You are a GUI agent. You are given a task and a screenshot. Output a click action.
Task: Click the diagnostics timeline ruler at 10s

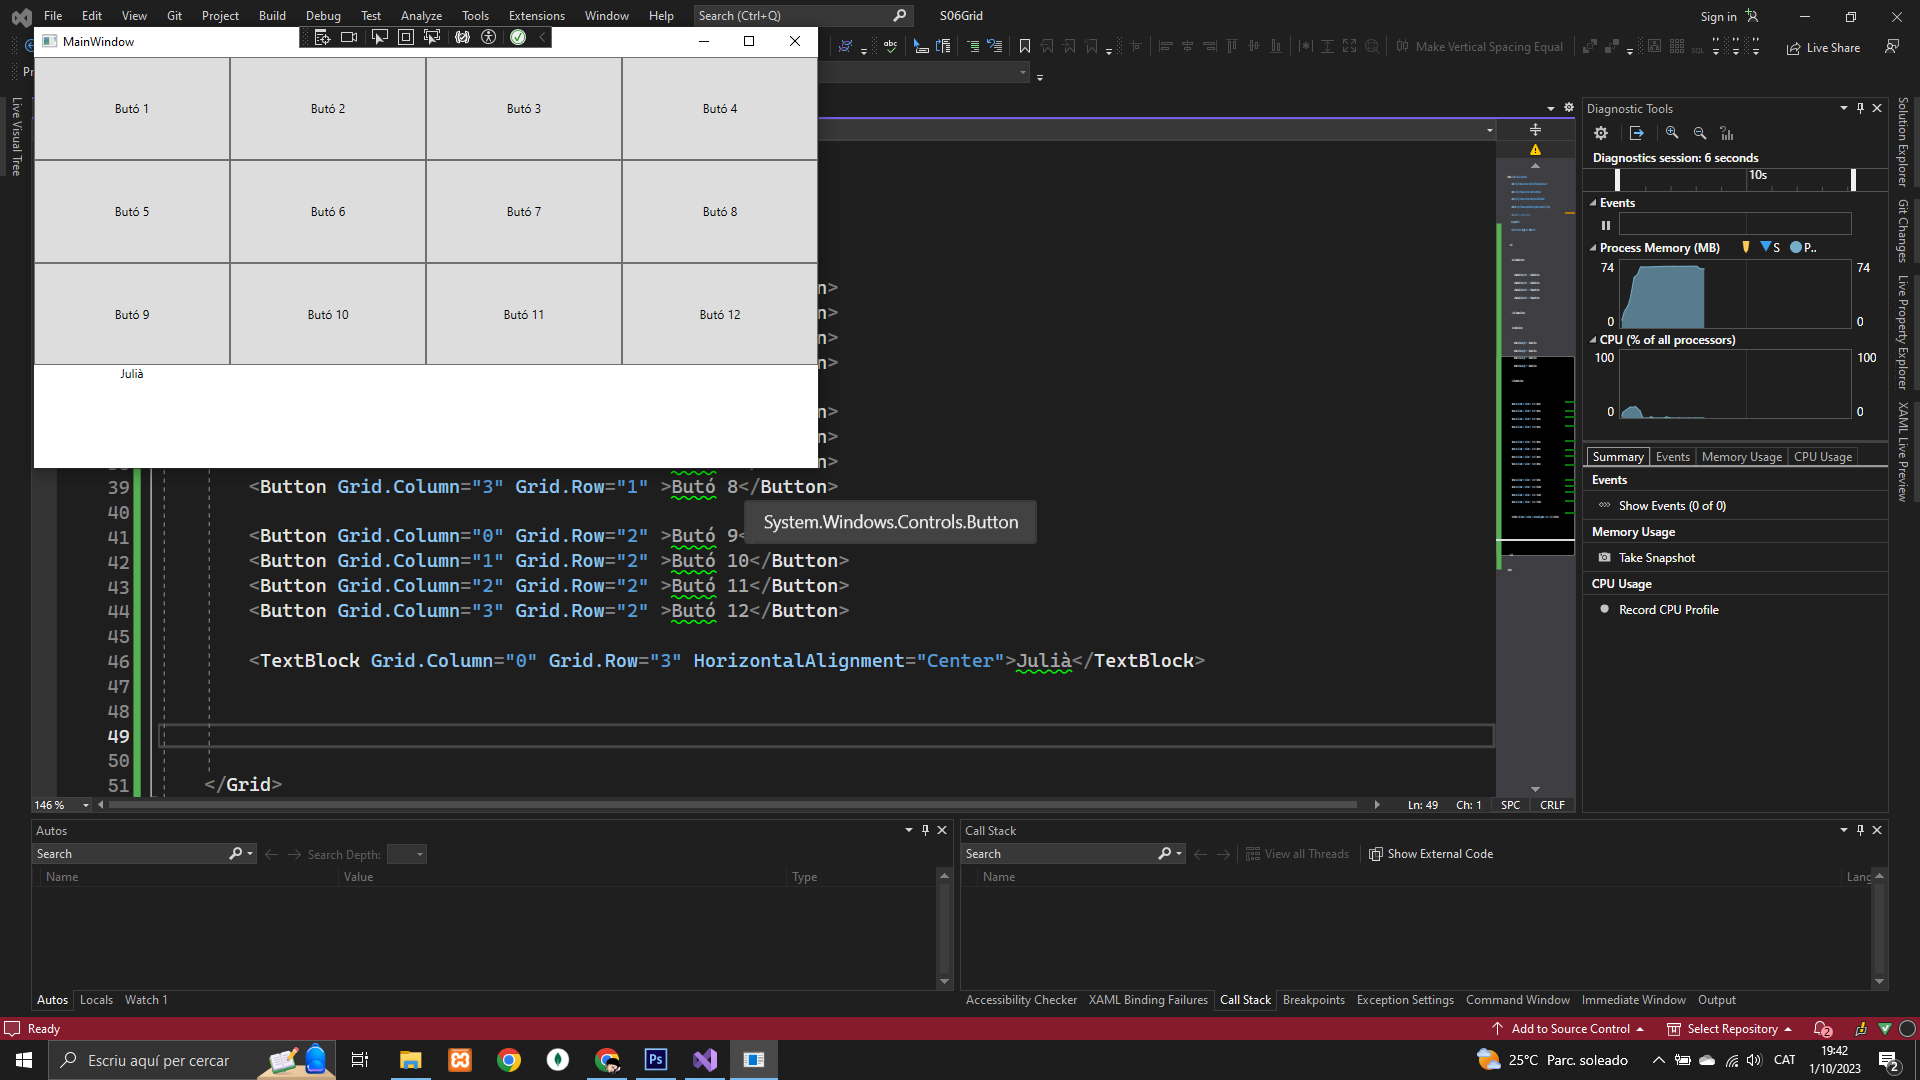click(x=1757, y=176)
